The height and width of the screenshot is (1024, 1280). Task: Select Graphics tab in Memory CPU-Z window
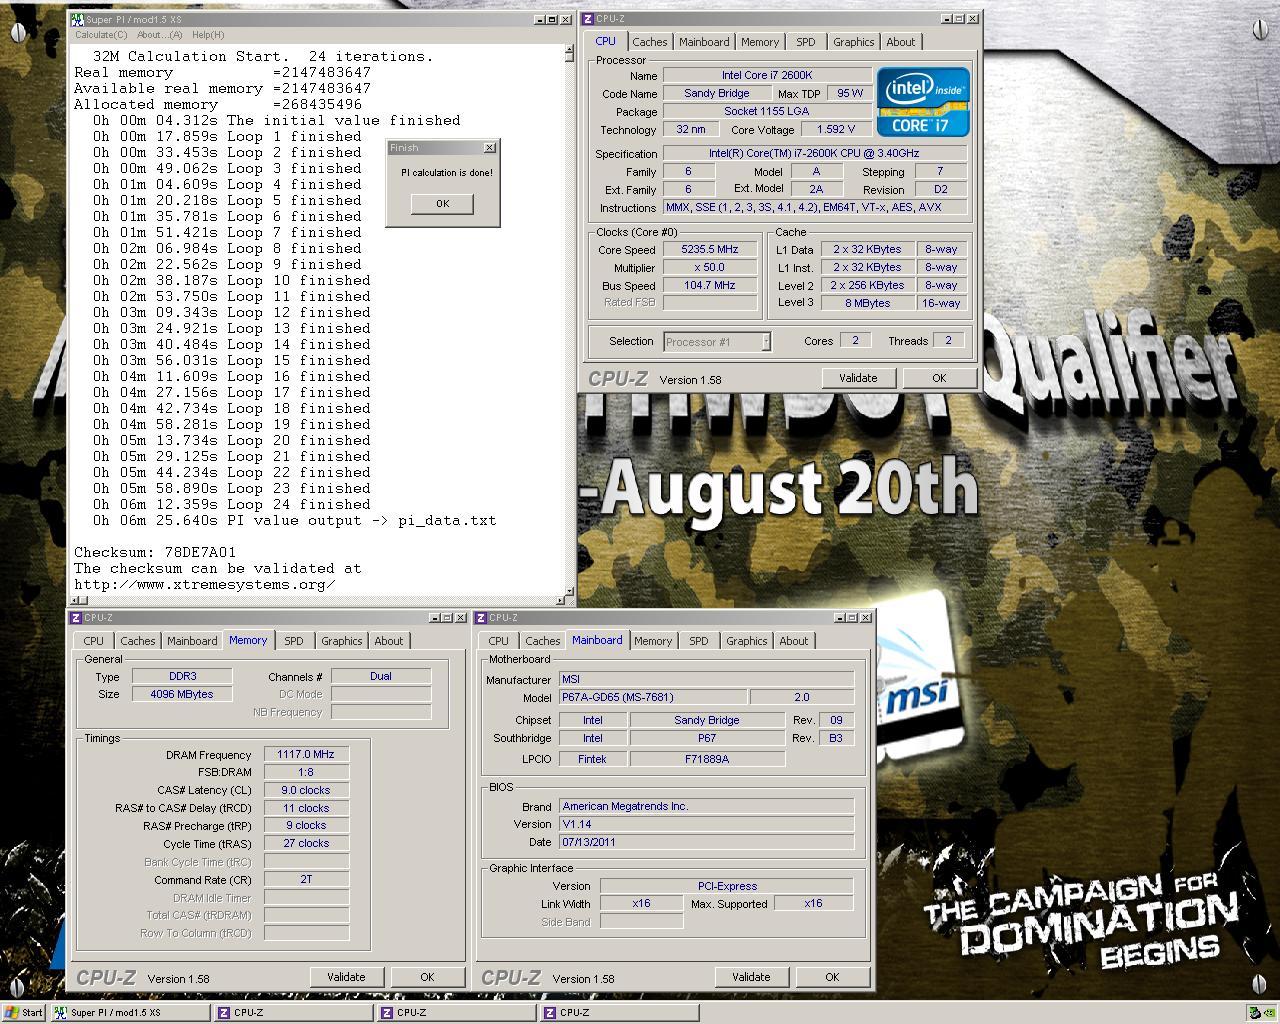pyautogui.click(x=341, y=641)
